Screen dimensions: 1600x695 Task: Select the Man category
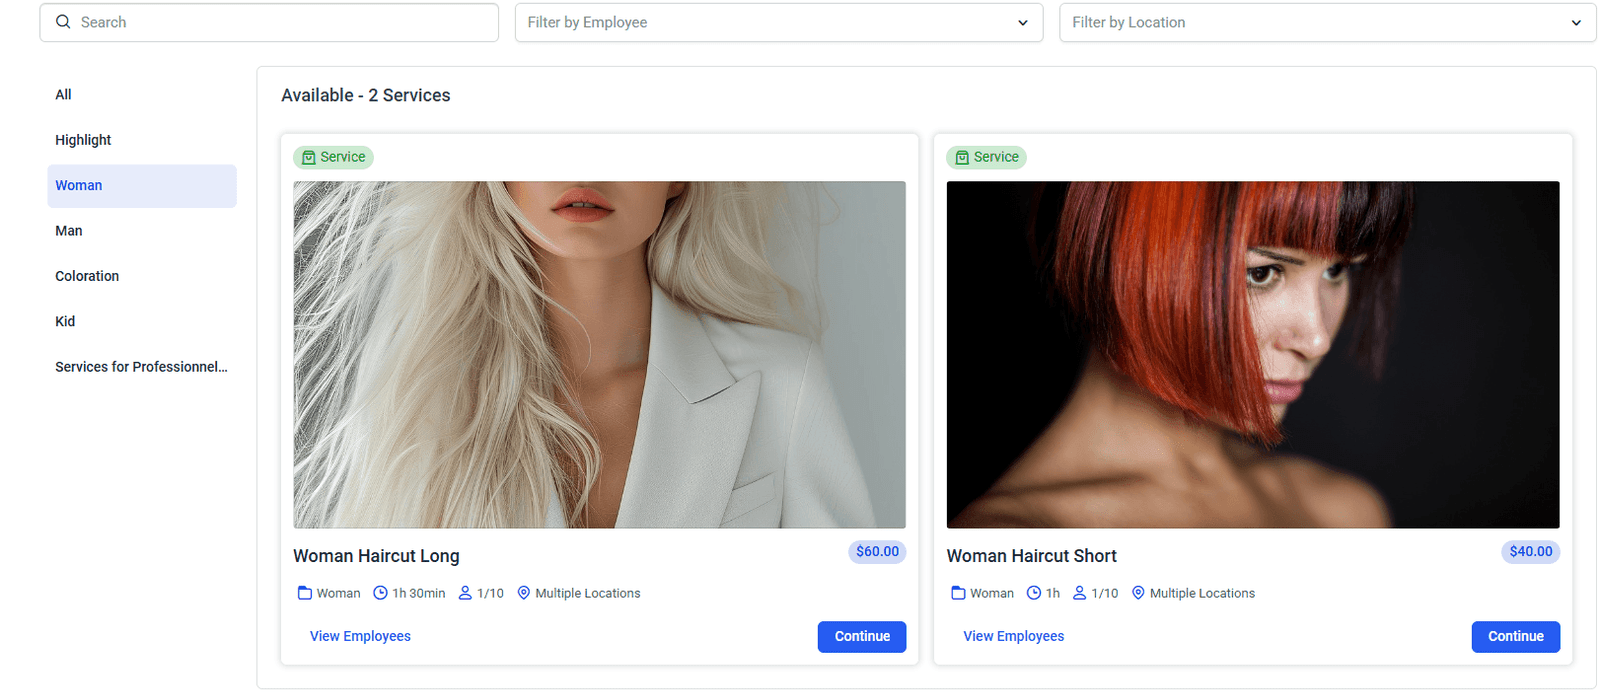pos(142,231)
